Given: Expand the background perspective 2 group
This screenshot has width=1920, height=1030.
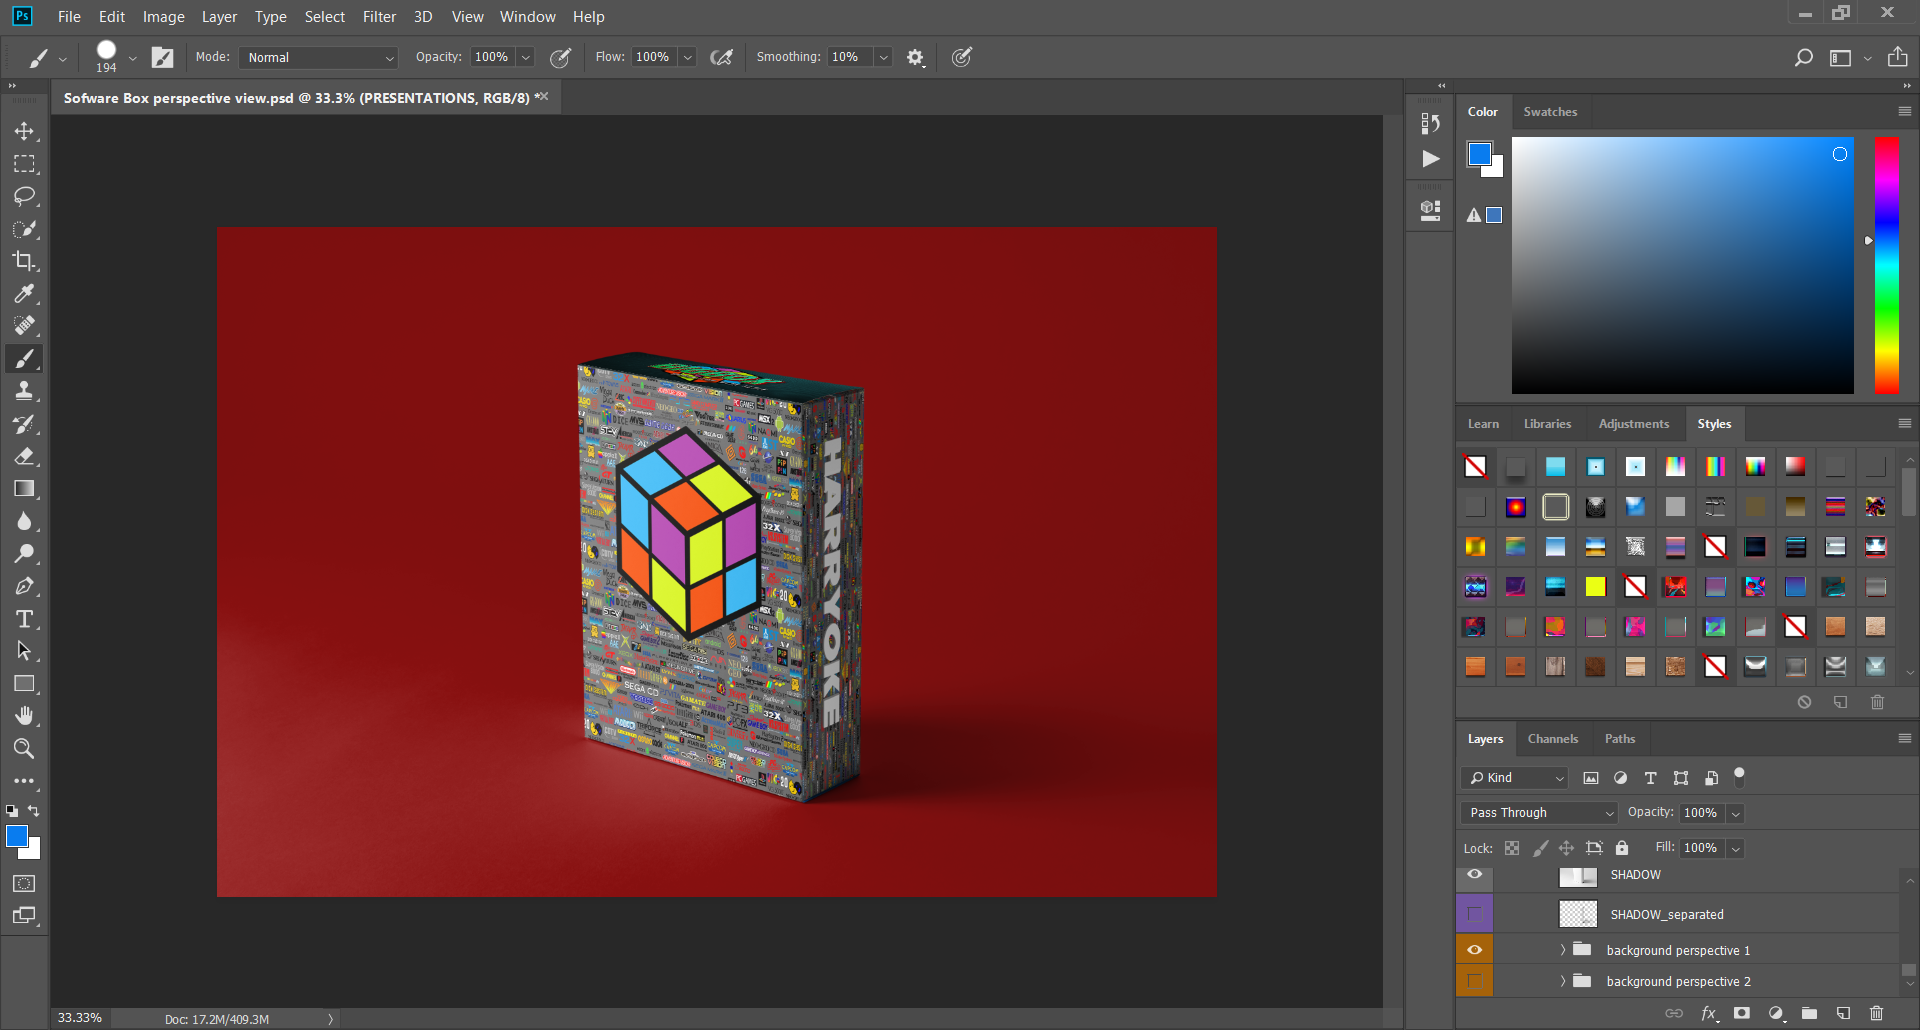Looking at the screenshot, I should (x=1563, y=981).
